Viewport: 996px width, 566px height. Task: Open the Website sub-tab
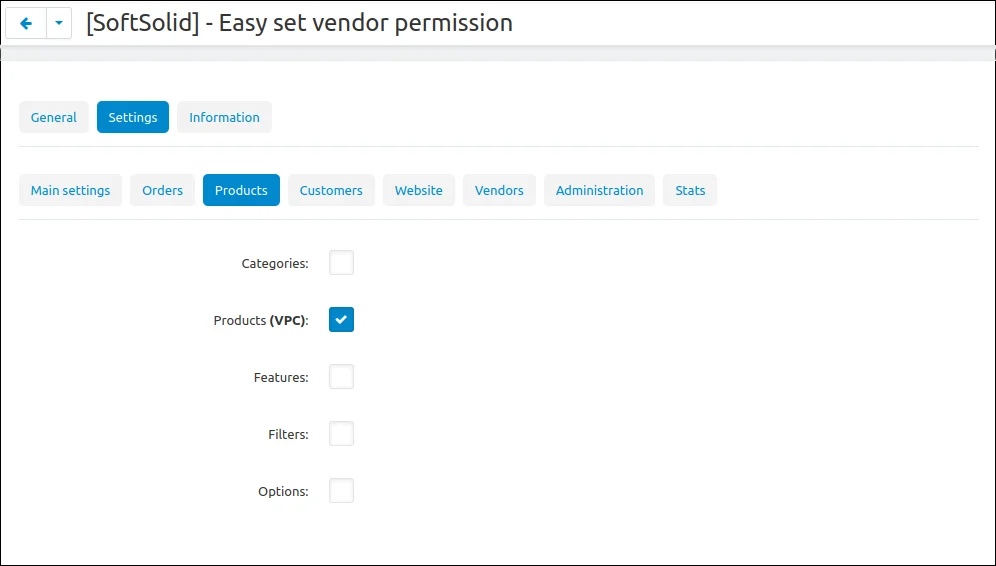point(419,190)
